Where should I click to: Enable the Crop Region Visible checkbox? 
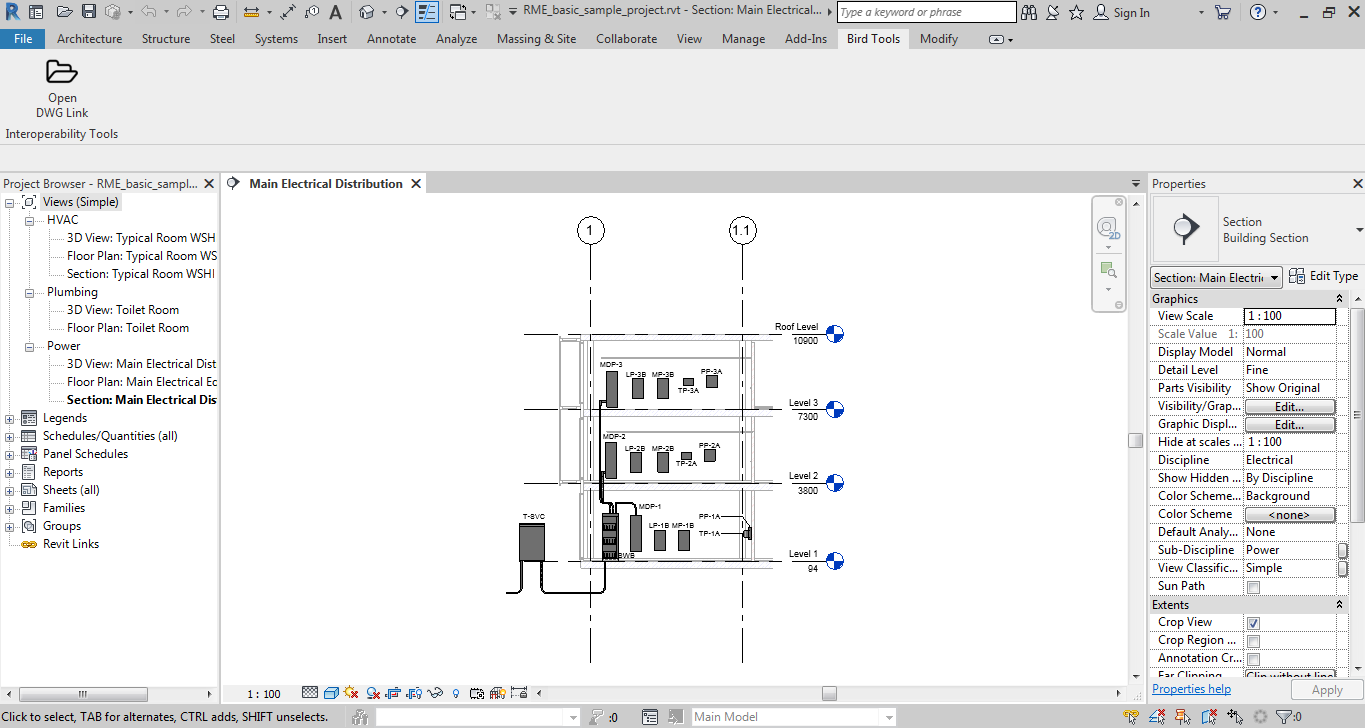pos(1251,639)
